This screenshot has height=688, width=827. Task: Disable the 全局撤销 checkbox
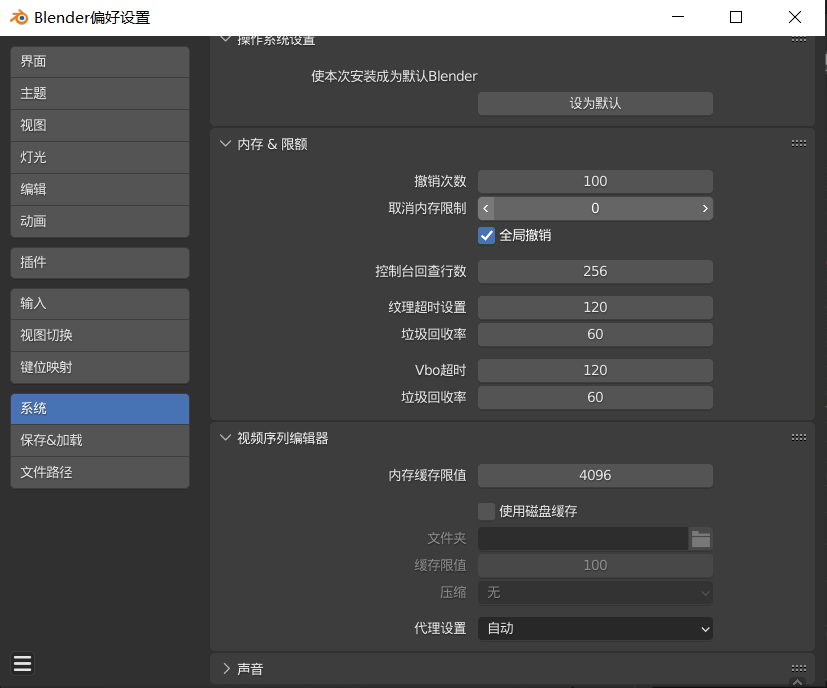tap(486, 235)
